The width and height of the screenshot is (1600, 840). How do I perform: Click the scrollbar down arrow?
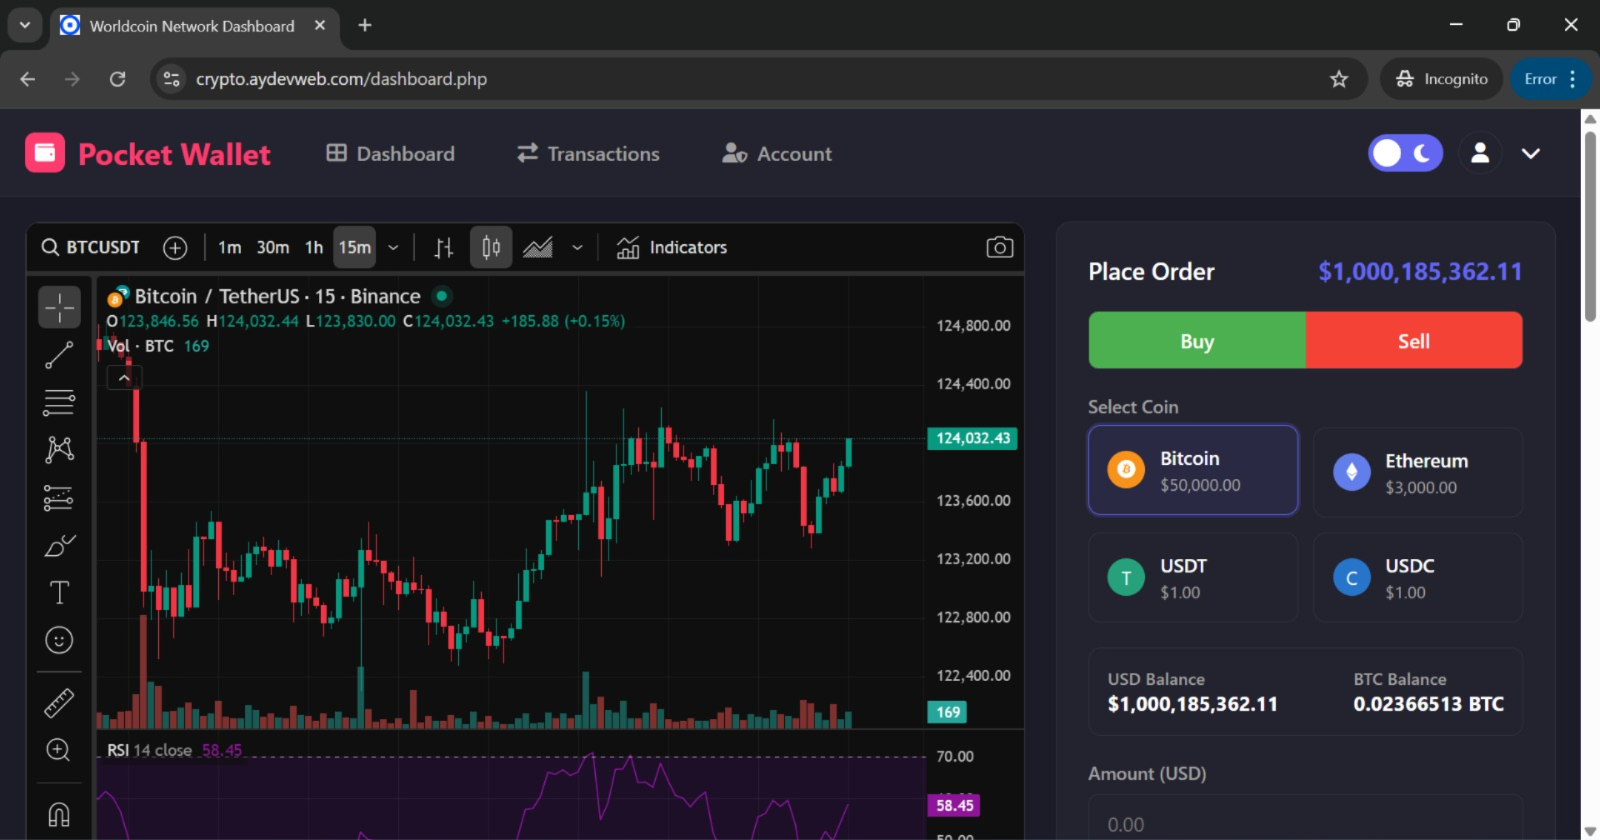point(1590,831)
